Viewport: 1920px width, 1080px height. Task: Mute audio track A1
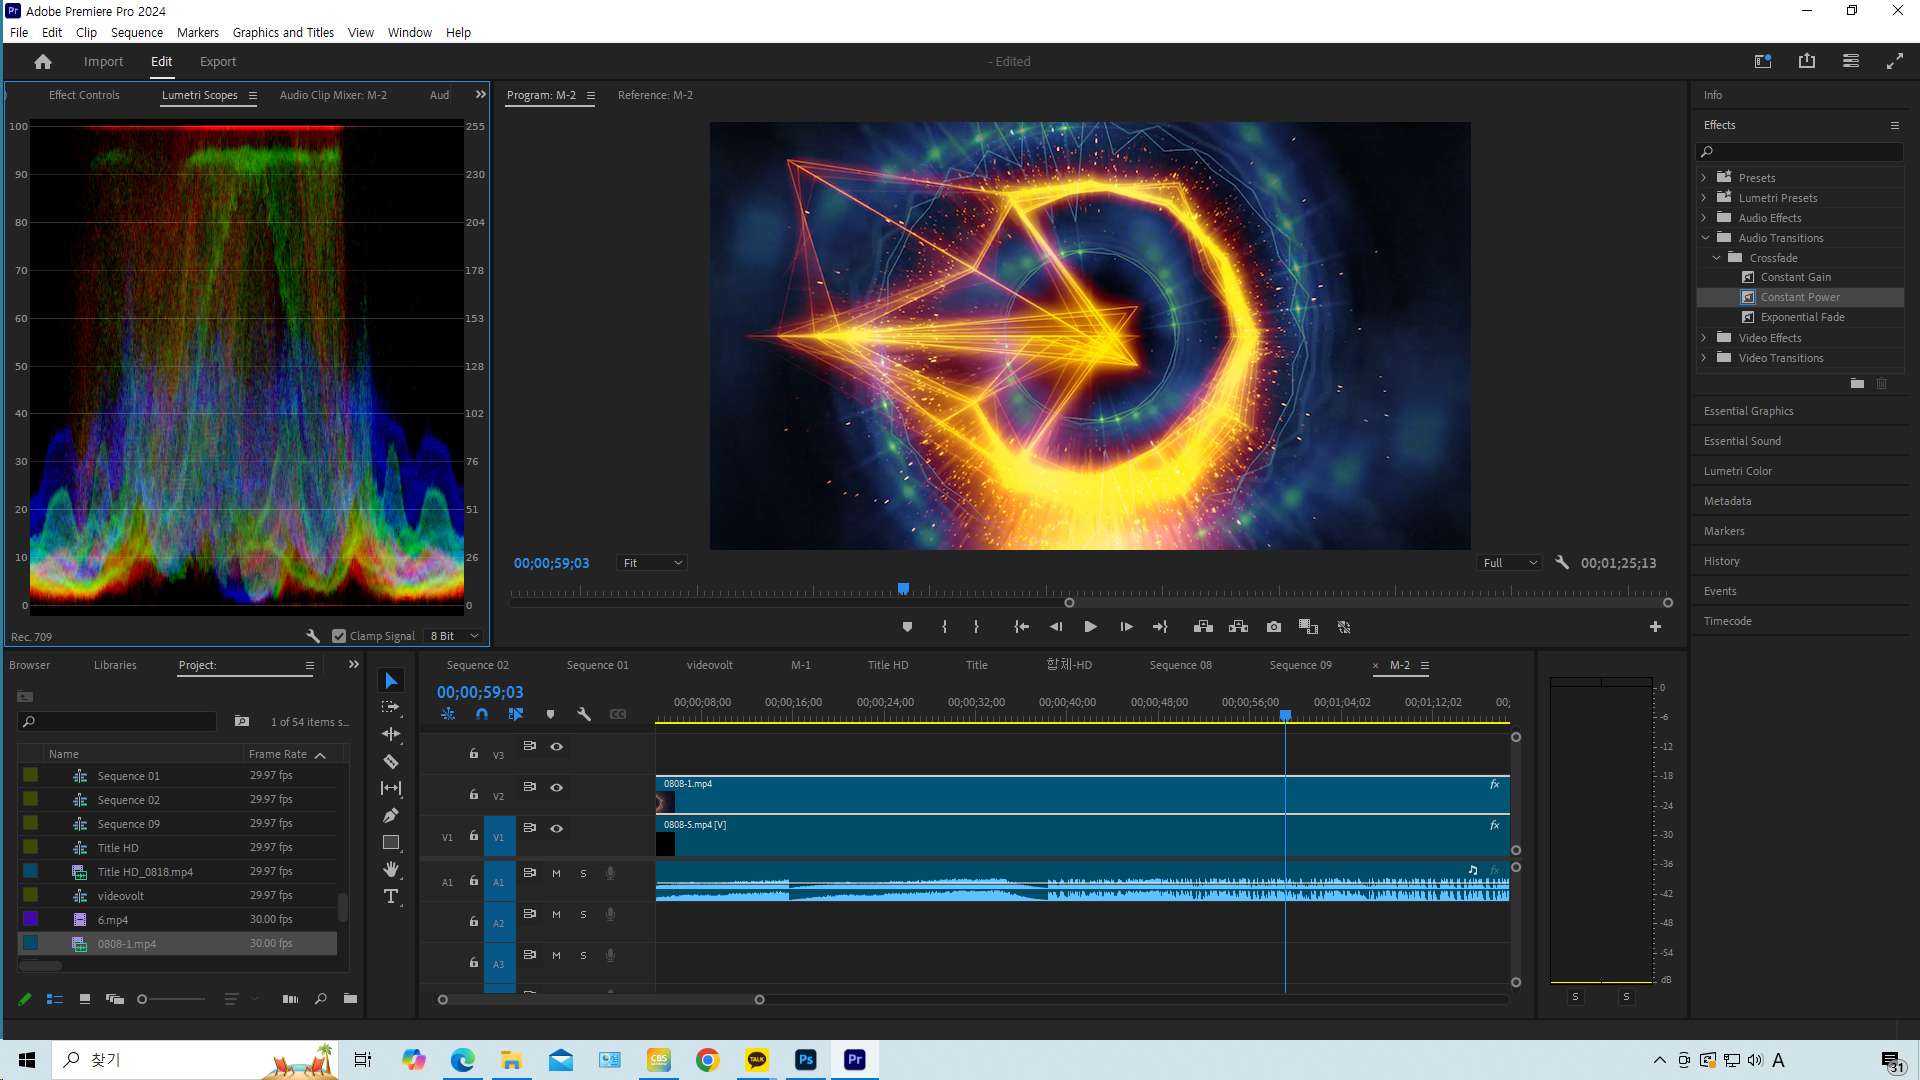click(x=557, y=874)
